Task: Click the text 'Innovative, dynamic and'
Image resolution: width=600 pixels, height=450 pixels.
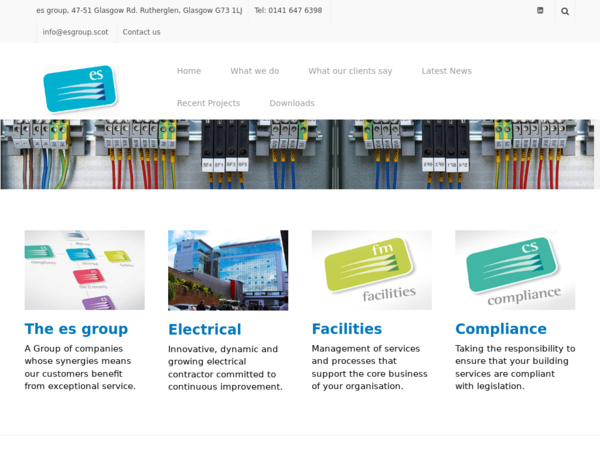Action: (x=223, y=349)
